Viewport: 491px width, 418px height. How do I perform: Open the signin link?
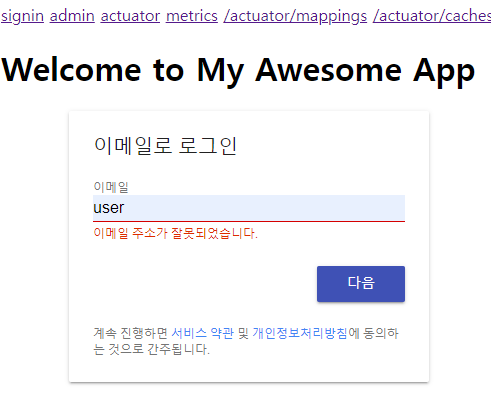coord(22,16)
